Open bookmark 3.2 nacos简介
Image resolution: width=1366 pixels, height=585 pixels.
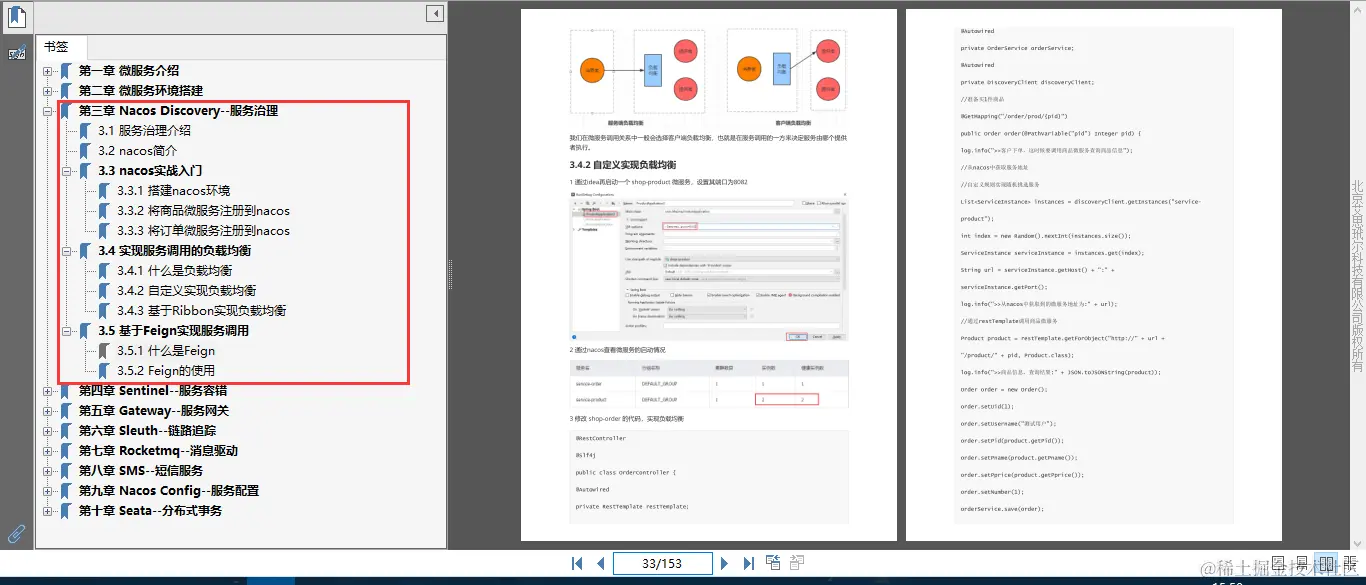(137, 151)
